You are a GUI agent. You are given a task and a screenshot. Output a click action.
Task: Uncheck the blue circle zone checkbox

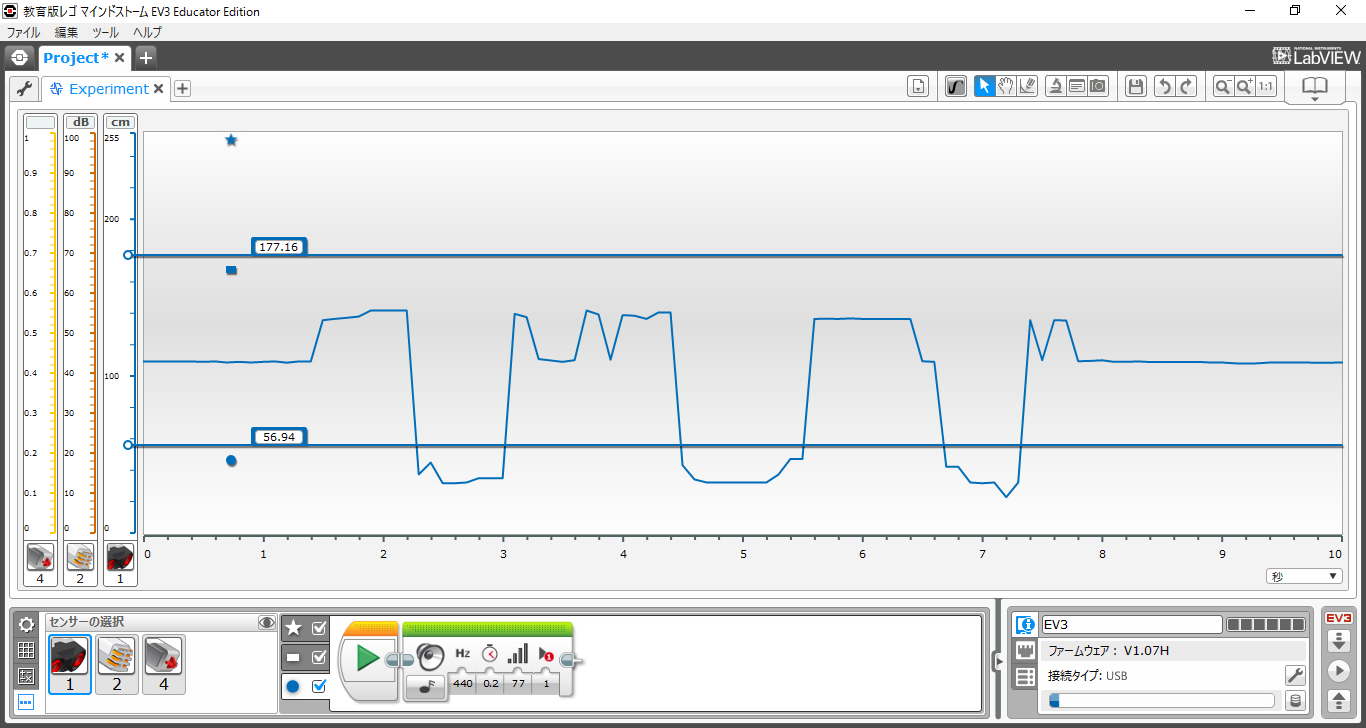point(320,686)
